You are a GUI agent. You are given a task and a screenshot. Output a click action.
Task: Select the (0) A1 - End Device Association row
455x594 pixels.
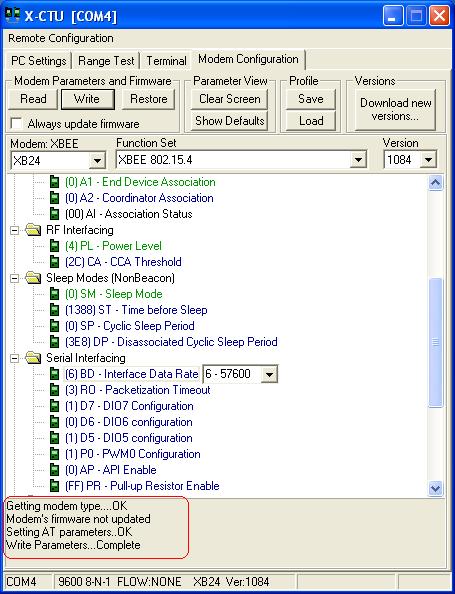(140, 182)
